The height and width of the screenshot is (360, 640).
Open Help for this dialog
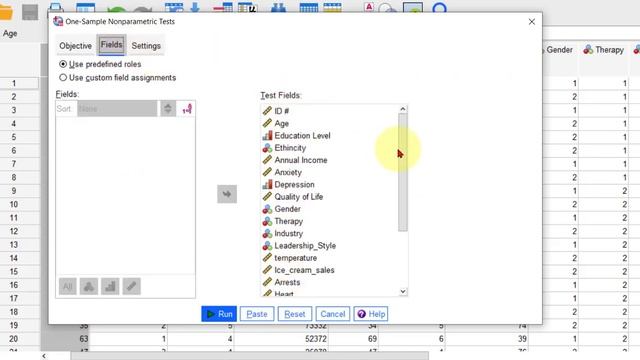click(x=371, y=314)
